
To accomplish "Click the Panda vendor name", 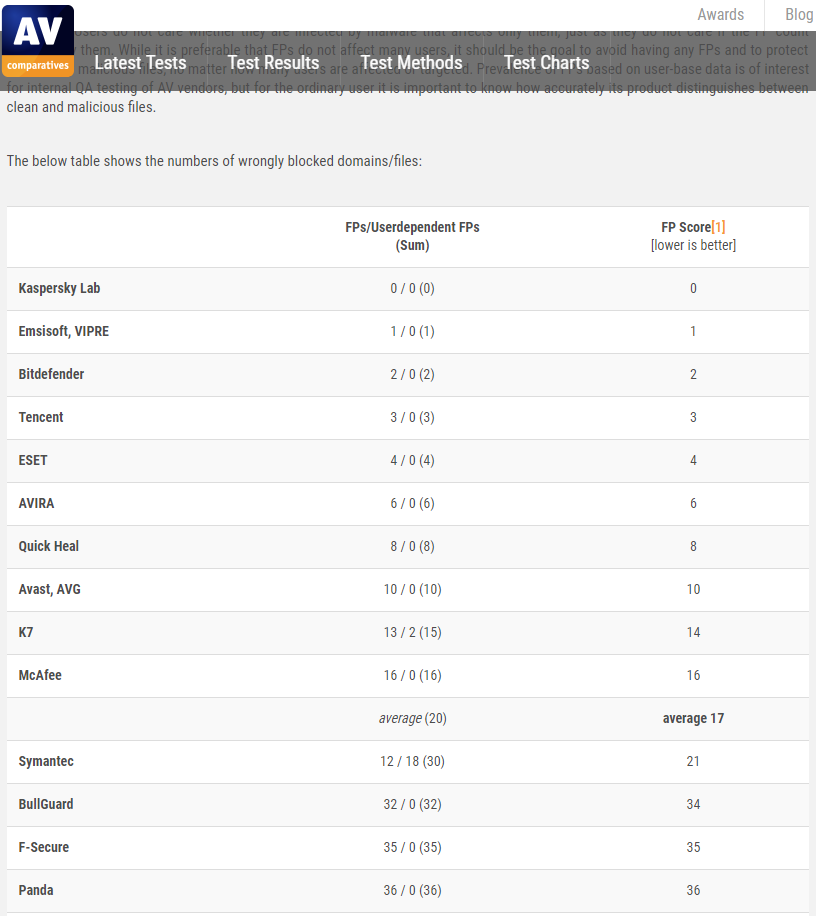I will pyautogui.click(x=37, y=890).
